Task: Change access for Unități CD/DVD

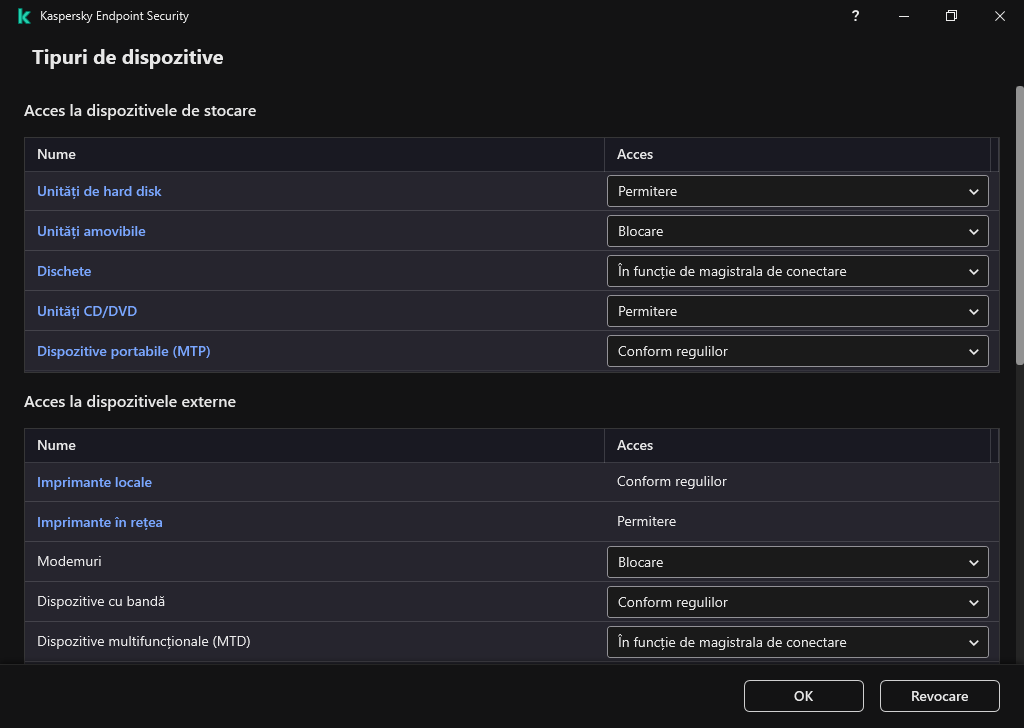Action: [x=797, y=311]
